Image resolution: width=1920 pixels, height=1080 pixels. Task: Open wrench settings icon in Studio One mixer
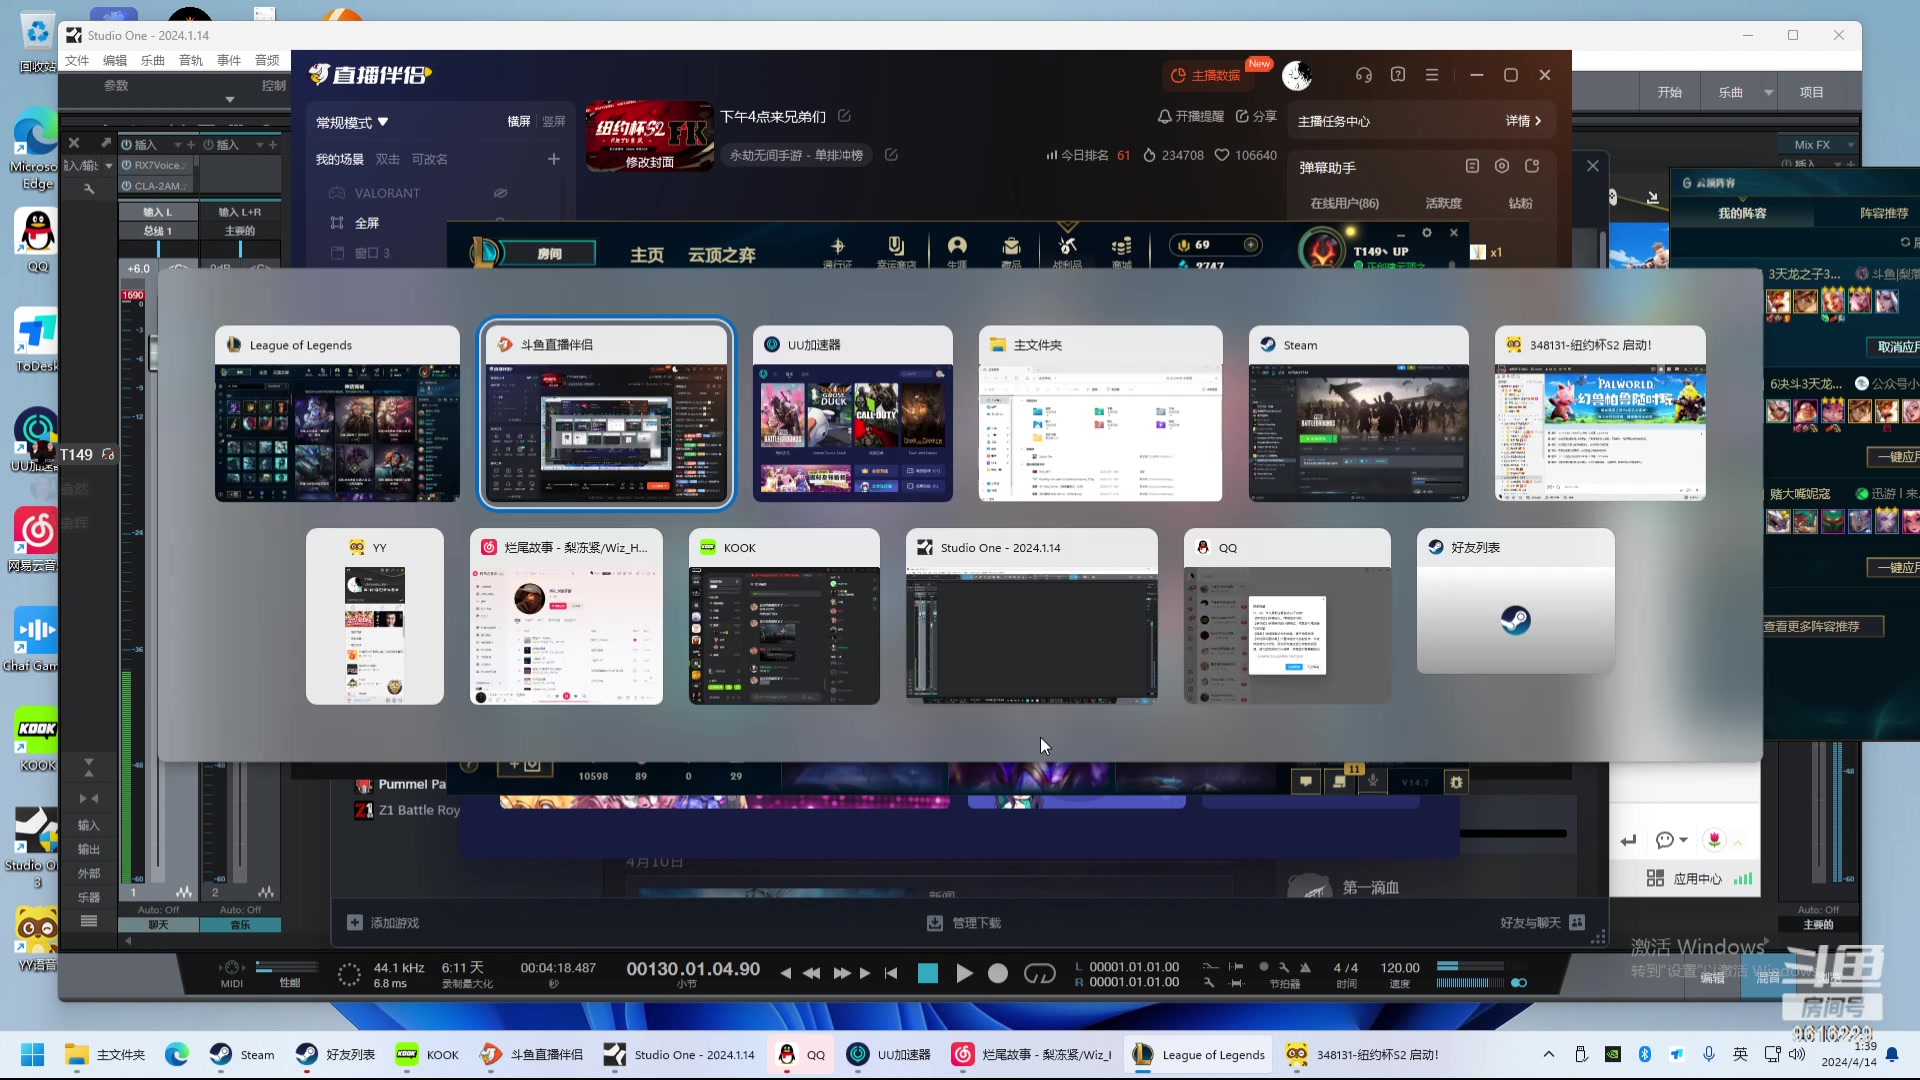click(x=89, y=188)
